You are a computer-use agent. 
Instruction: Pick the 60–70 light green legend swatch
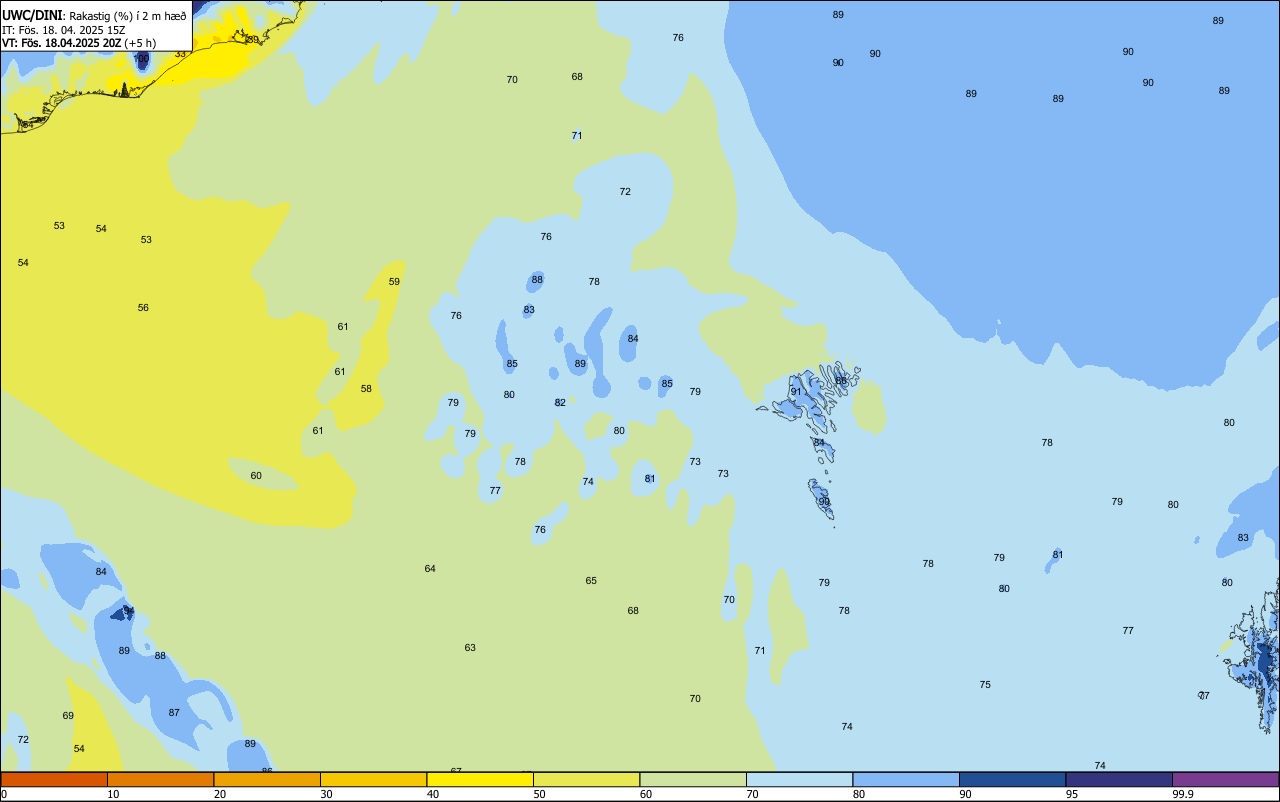693,779
